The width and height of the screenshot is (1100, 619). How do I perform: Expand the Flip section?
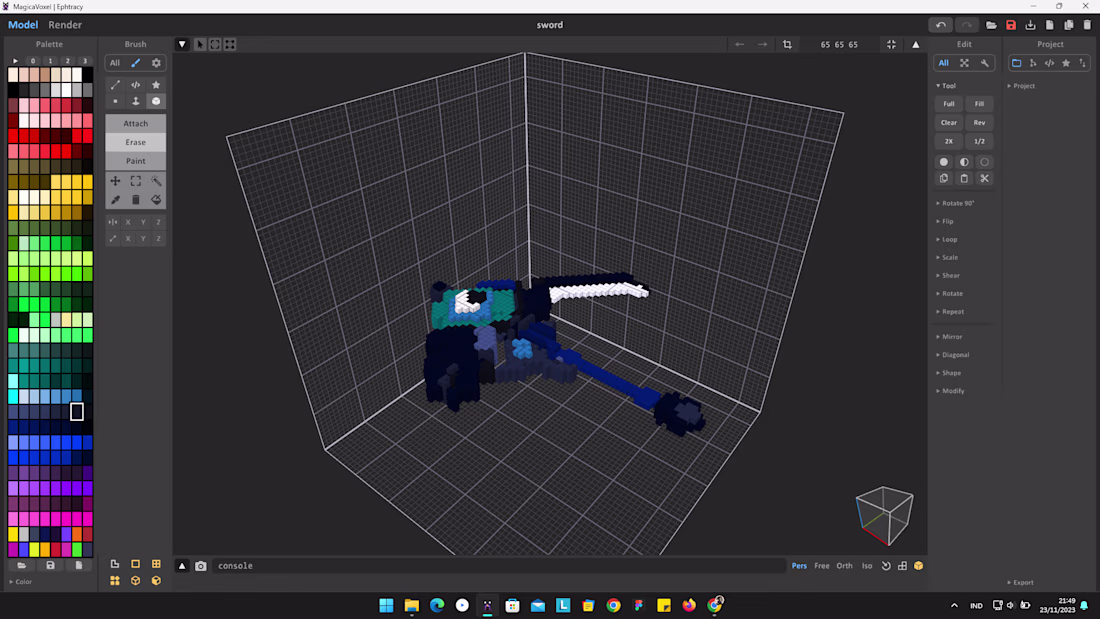[945, 222]
